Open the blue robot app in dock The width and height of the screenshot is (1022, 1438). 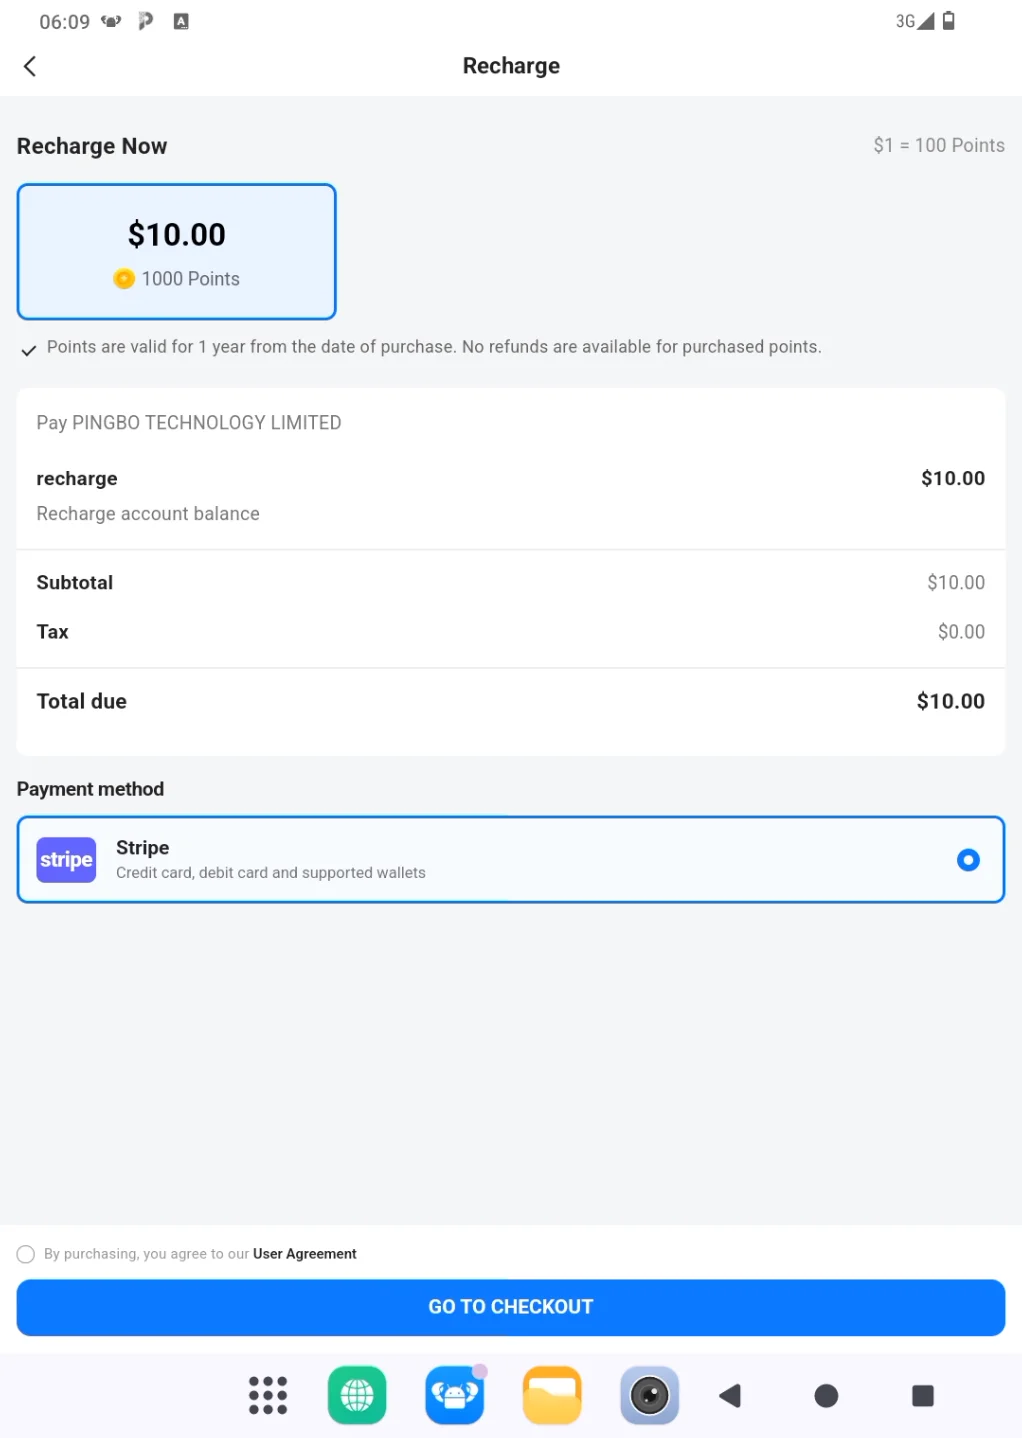[x=455, y=1395]
